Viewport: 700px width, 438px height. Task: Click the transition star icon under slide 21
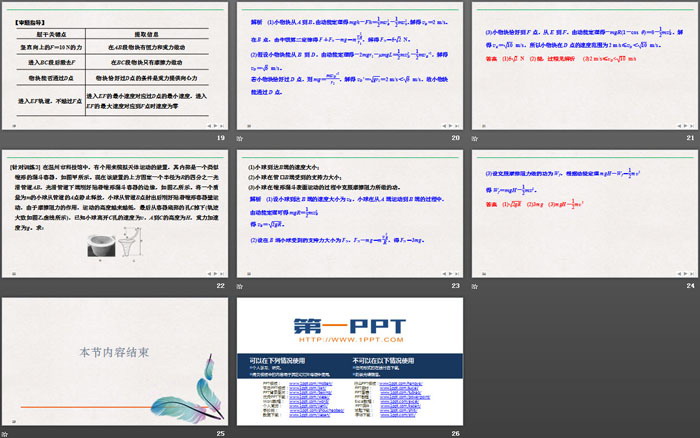[x=472, y=140]
